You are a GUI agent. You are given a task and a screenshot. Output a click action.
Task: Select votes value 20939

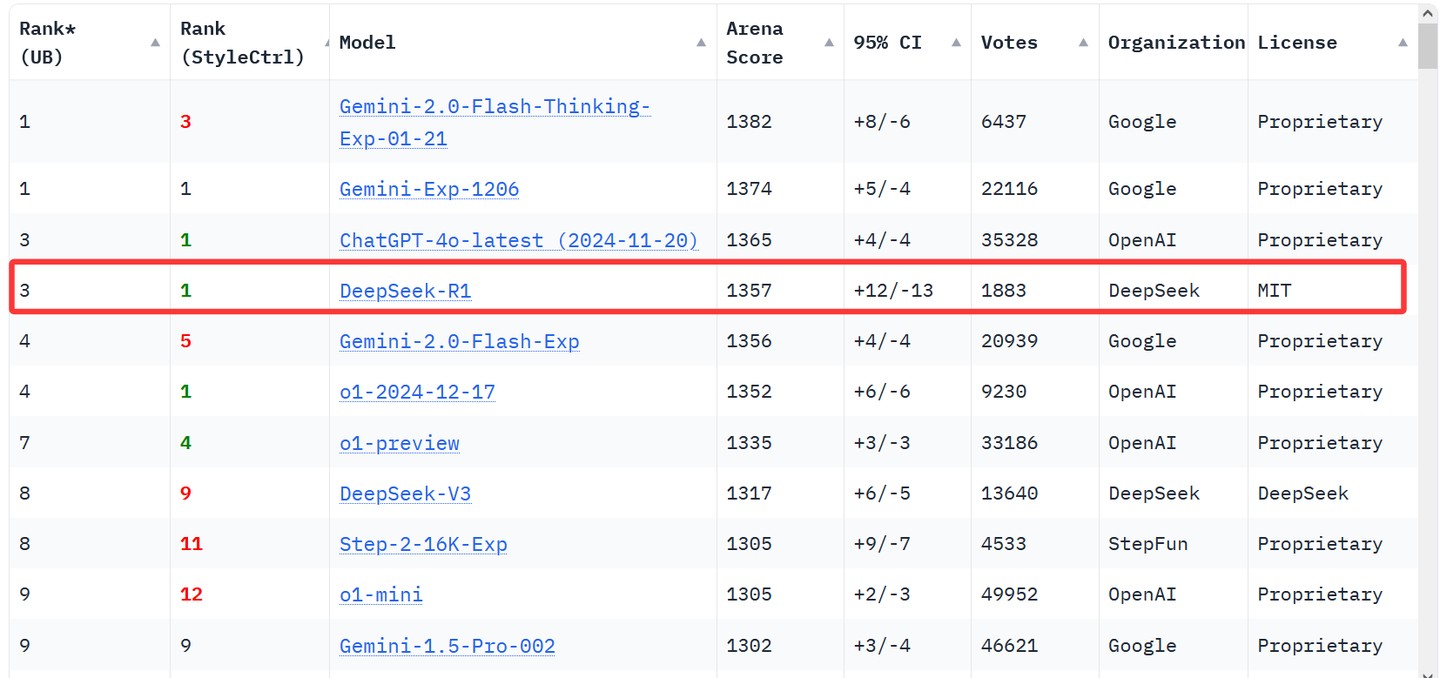(1010, 341)
